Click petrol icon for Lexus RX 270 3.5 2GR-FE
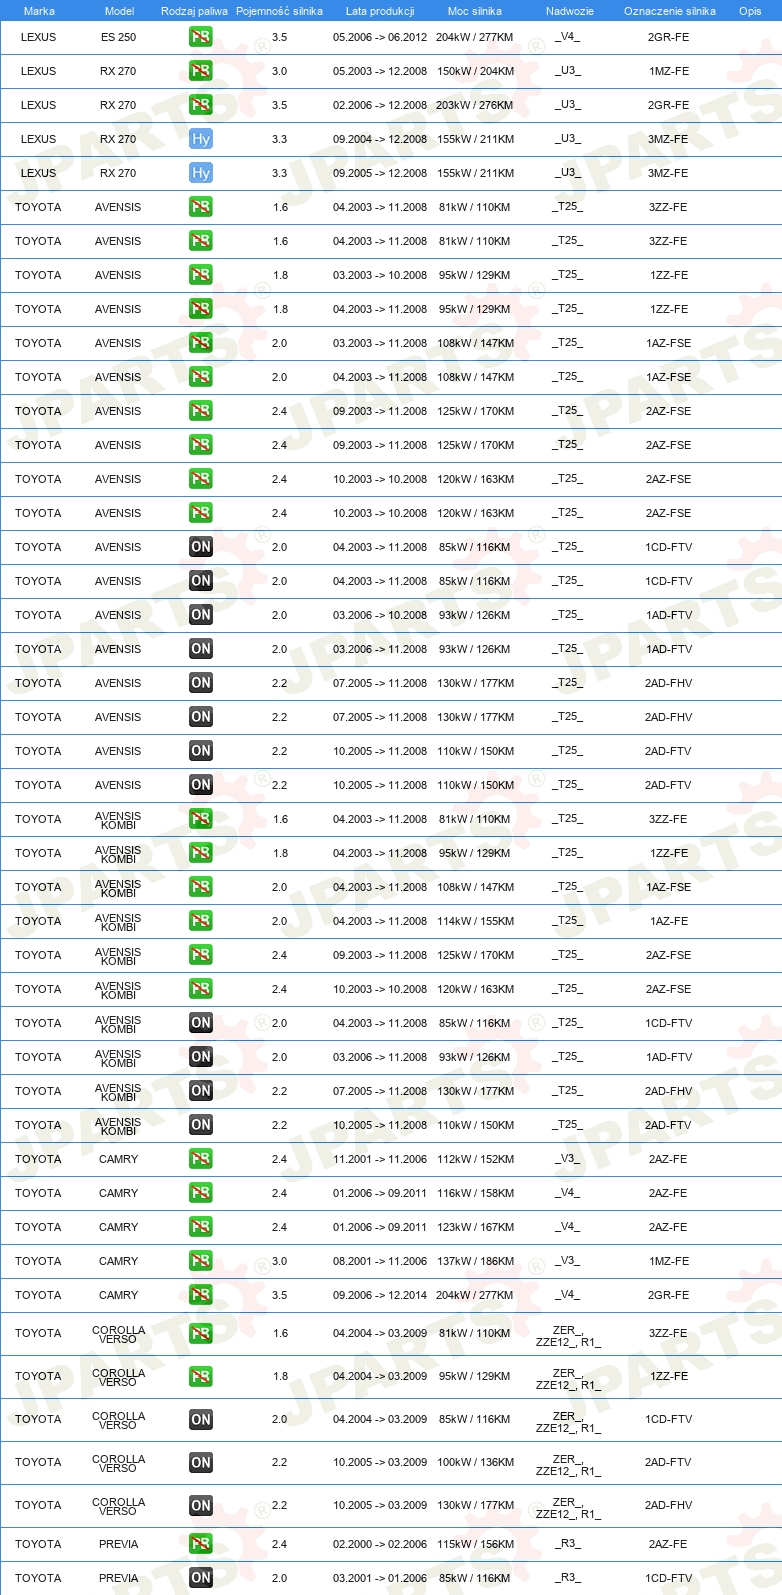This screenshot has width=782, height=1595. coord(201,105)
